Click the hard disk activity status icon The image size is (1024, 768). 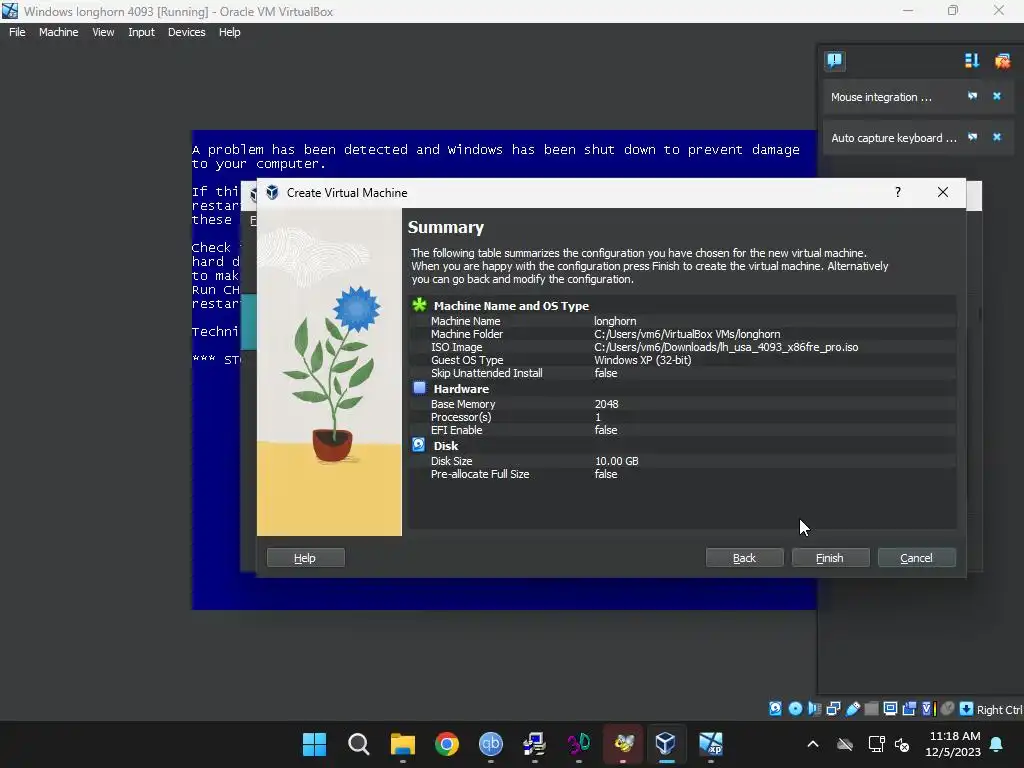coord(775,709)
